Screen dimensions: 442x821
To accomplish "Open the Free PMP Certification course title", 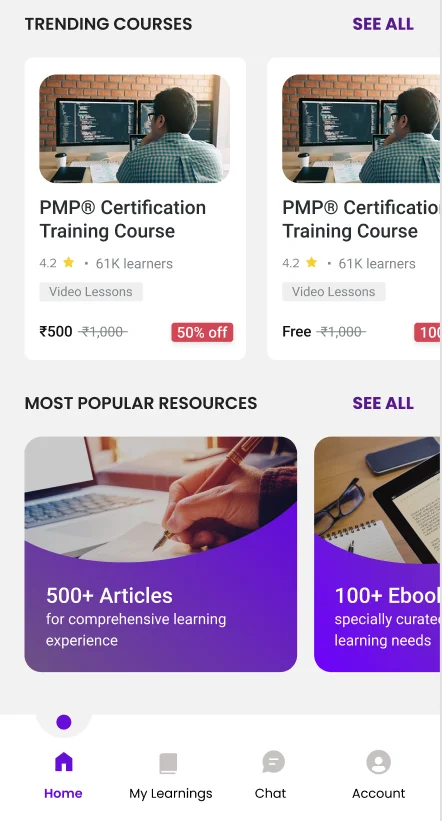I will (x=361, y=219).
